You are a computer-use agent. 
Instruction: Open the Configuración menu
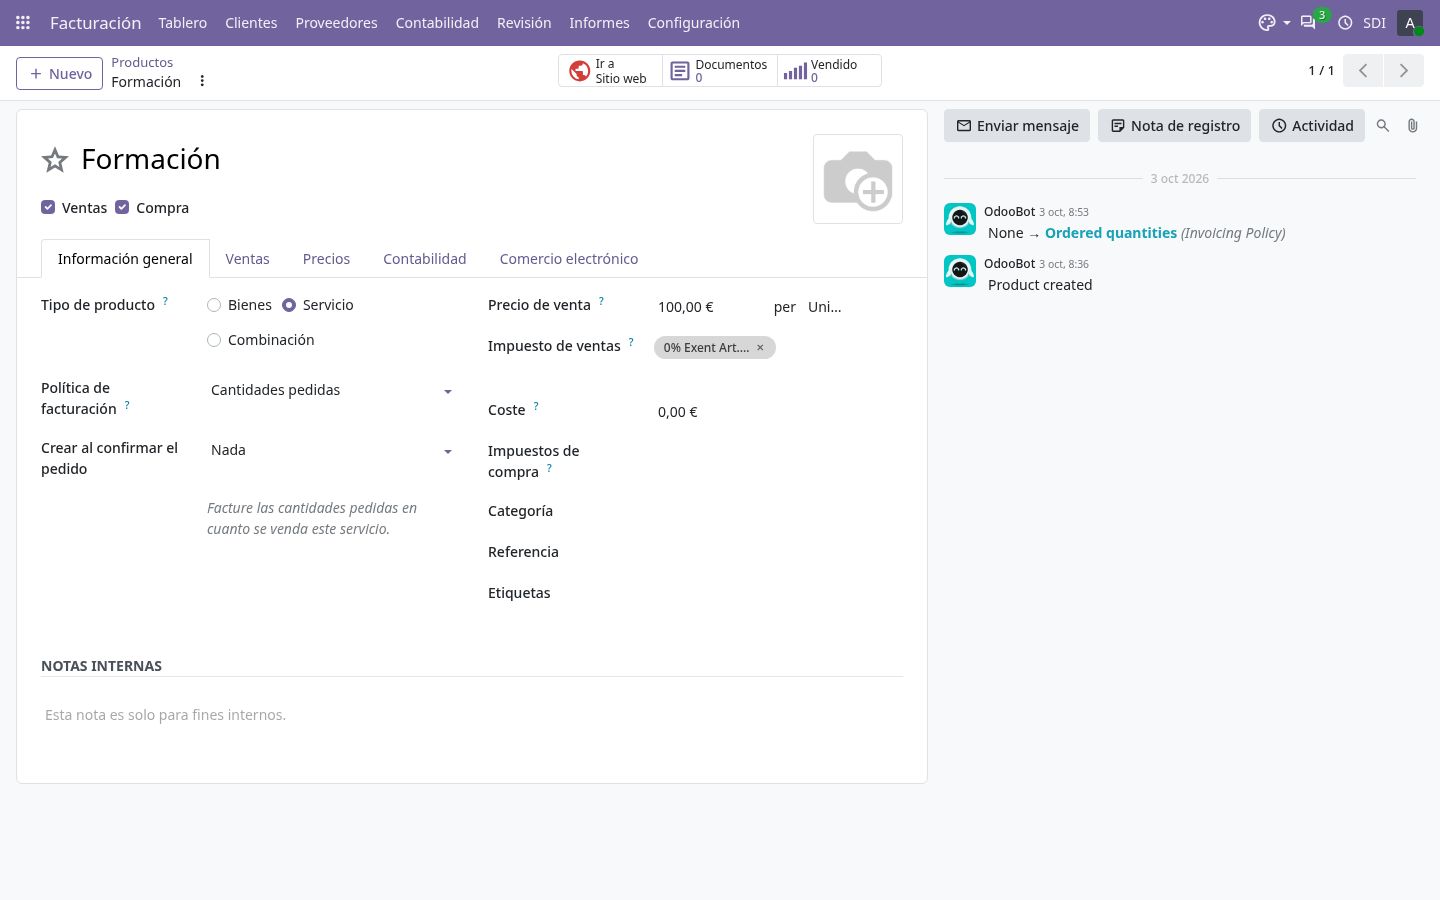click(x=693, y=22)
